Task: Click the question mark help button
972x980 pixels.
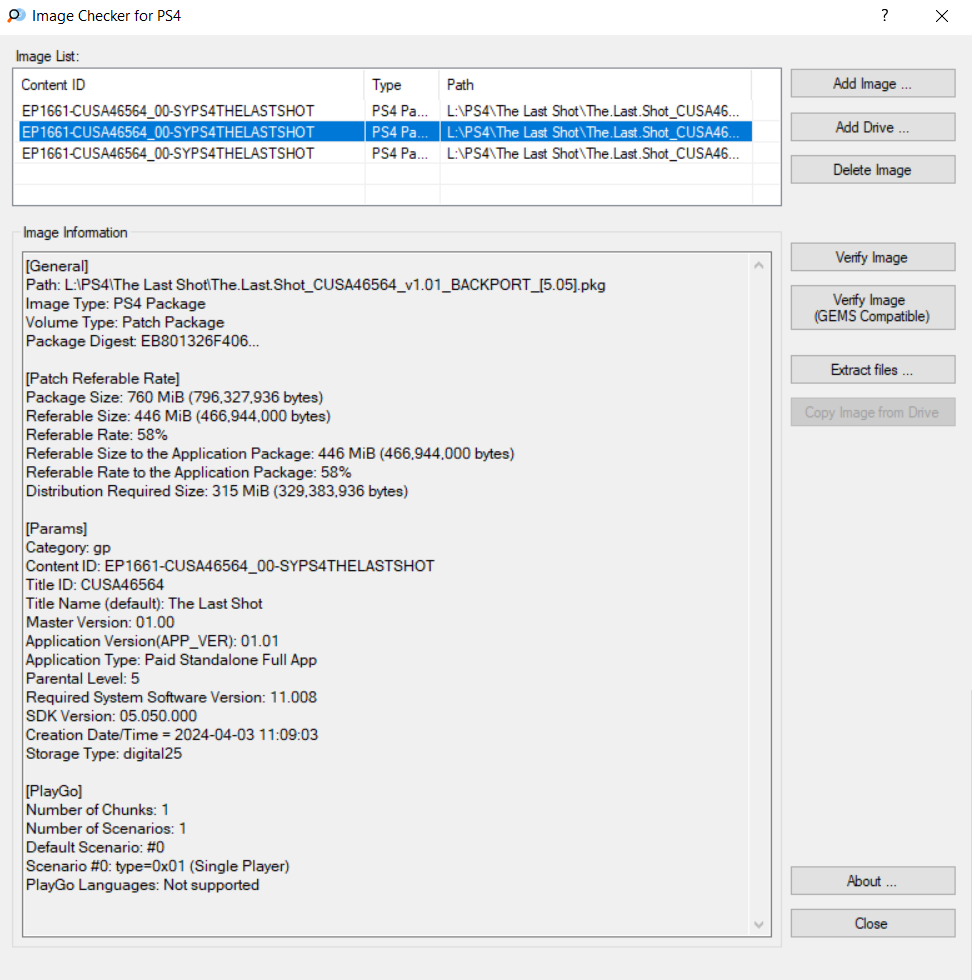Action: (x=884, y=16)
